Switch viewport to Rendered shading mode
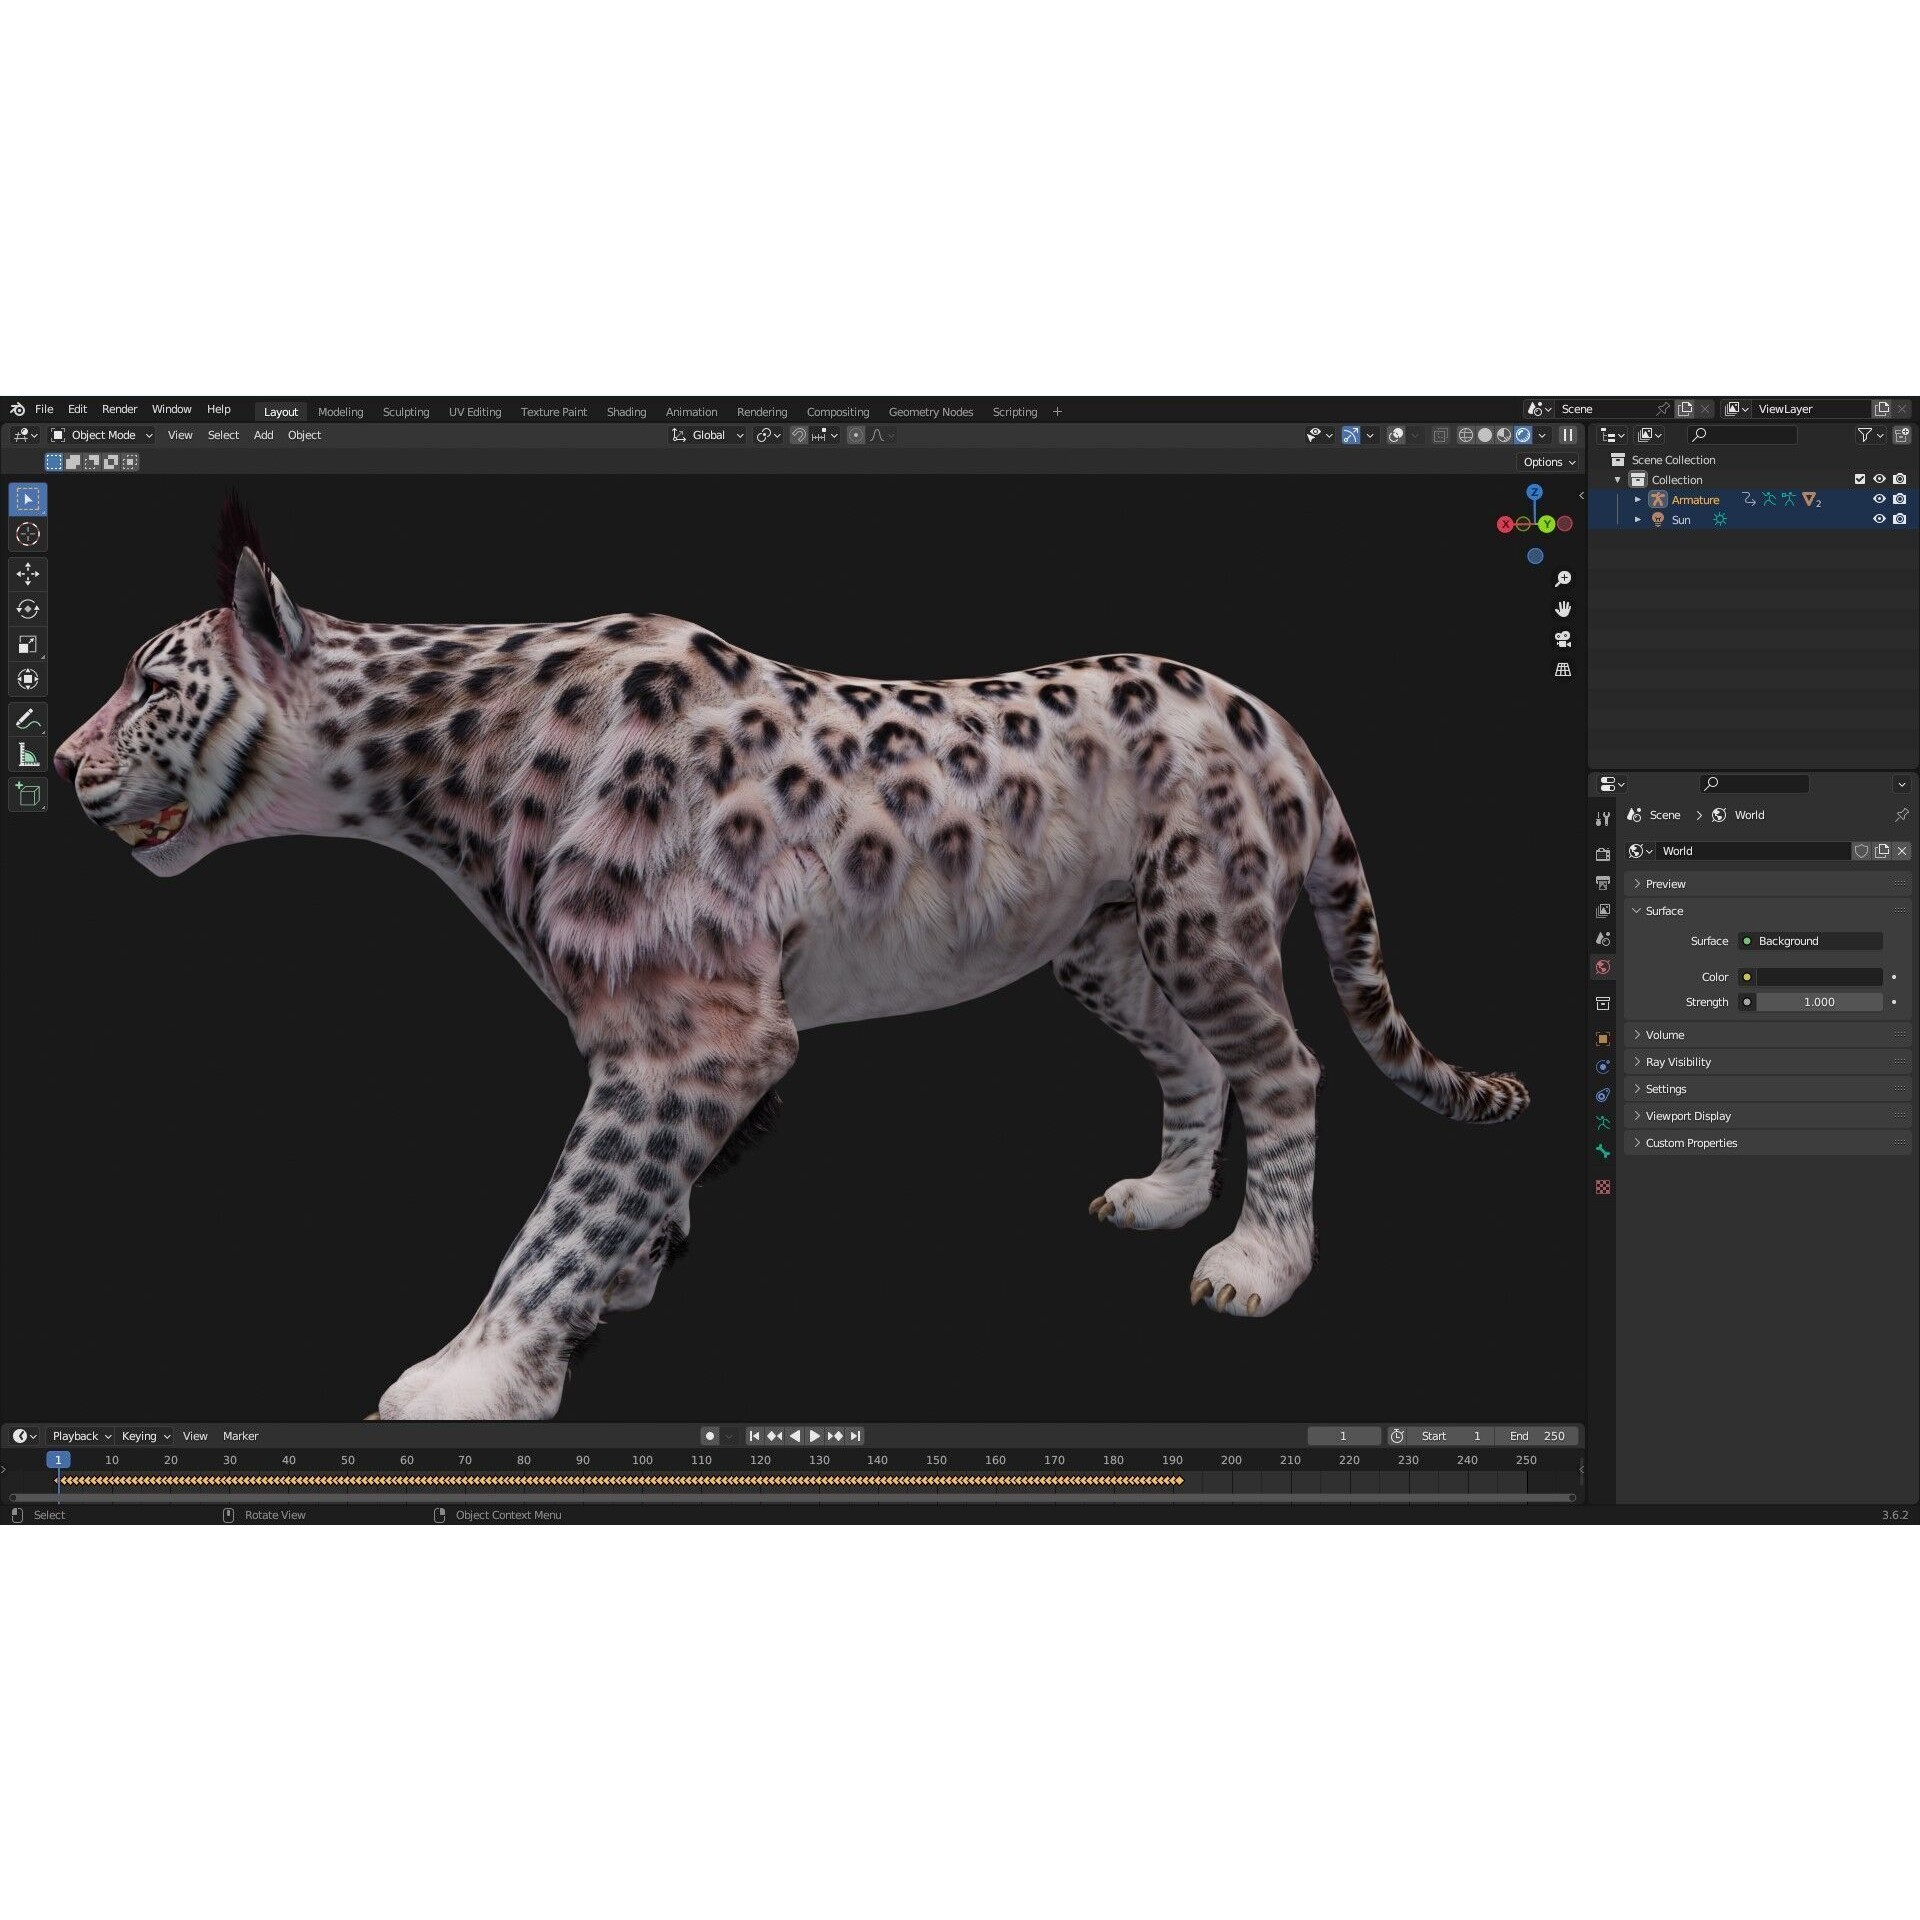Image resolution: width=1920 pixels, height=1920 pixels. pos(1522,435)
